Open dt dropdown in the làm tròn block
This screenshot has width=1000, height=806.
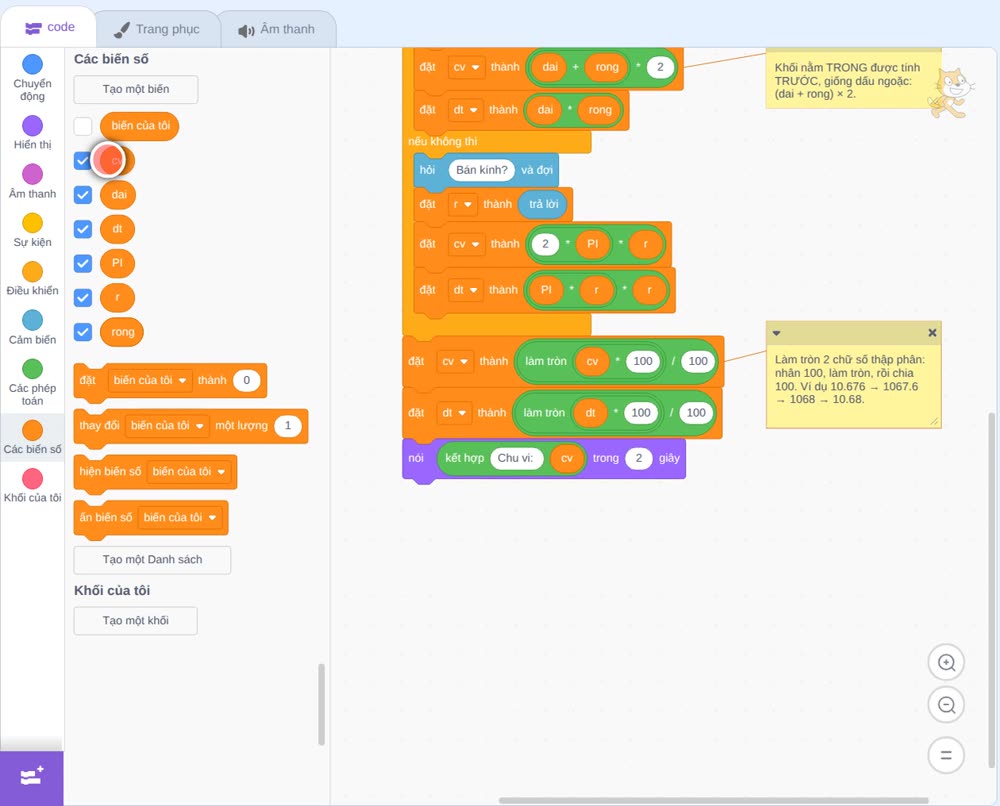click(x=455, y=413)
